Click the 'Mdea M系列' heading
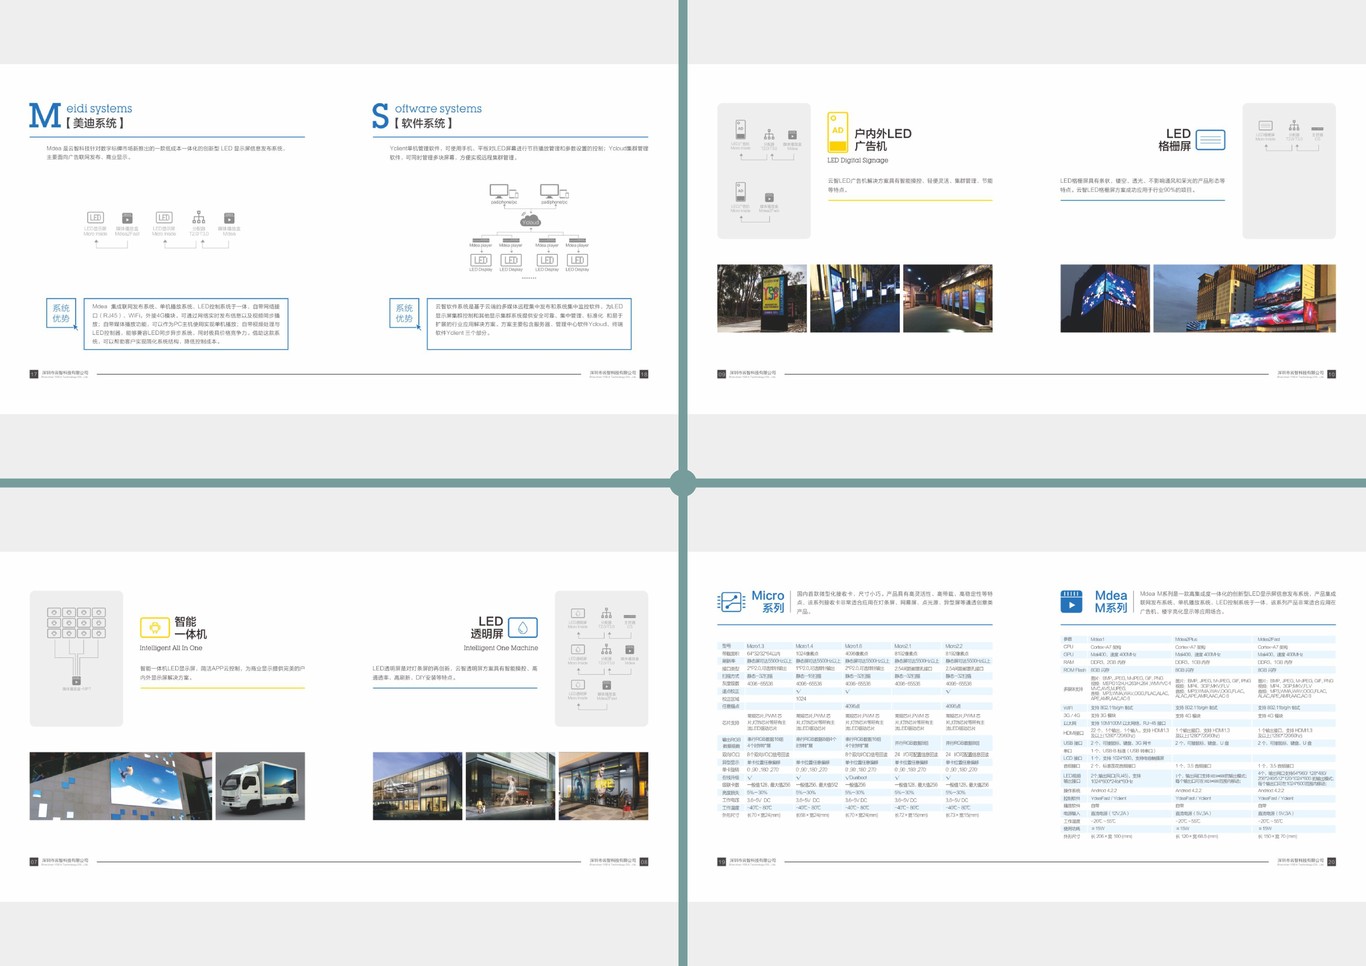The width and height of the screenshot is (1366, 966). tap(1111, 601)
